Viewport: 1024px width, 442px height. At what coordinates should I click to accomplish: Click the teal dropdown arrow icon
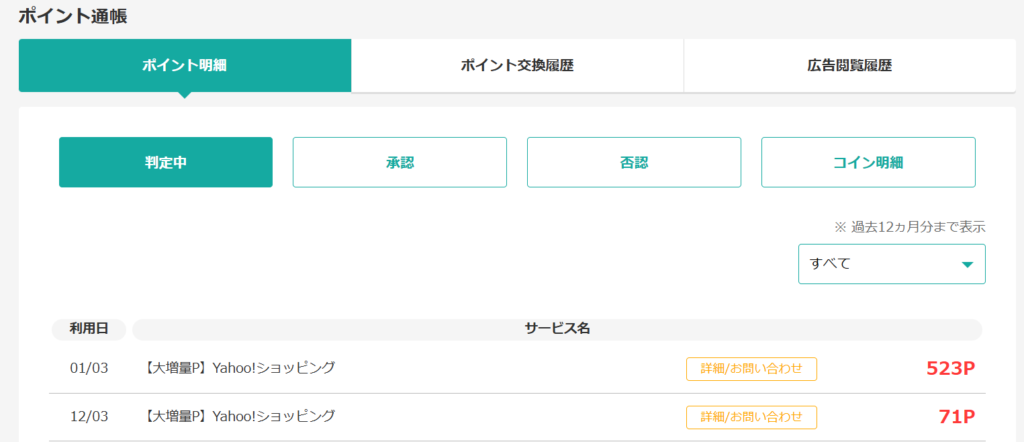[x=967, y=265]
